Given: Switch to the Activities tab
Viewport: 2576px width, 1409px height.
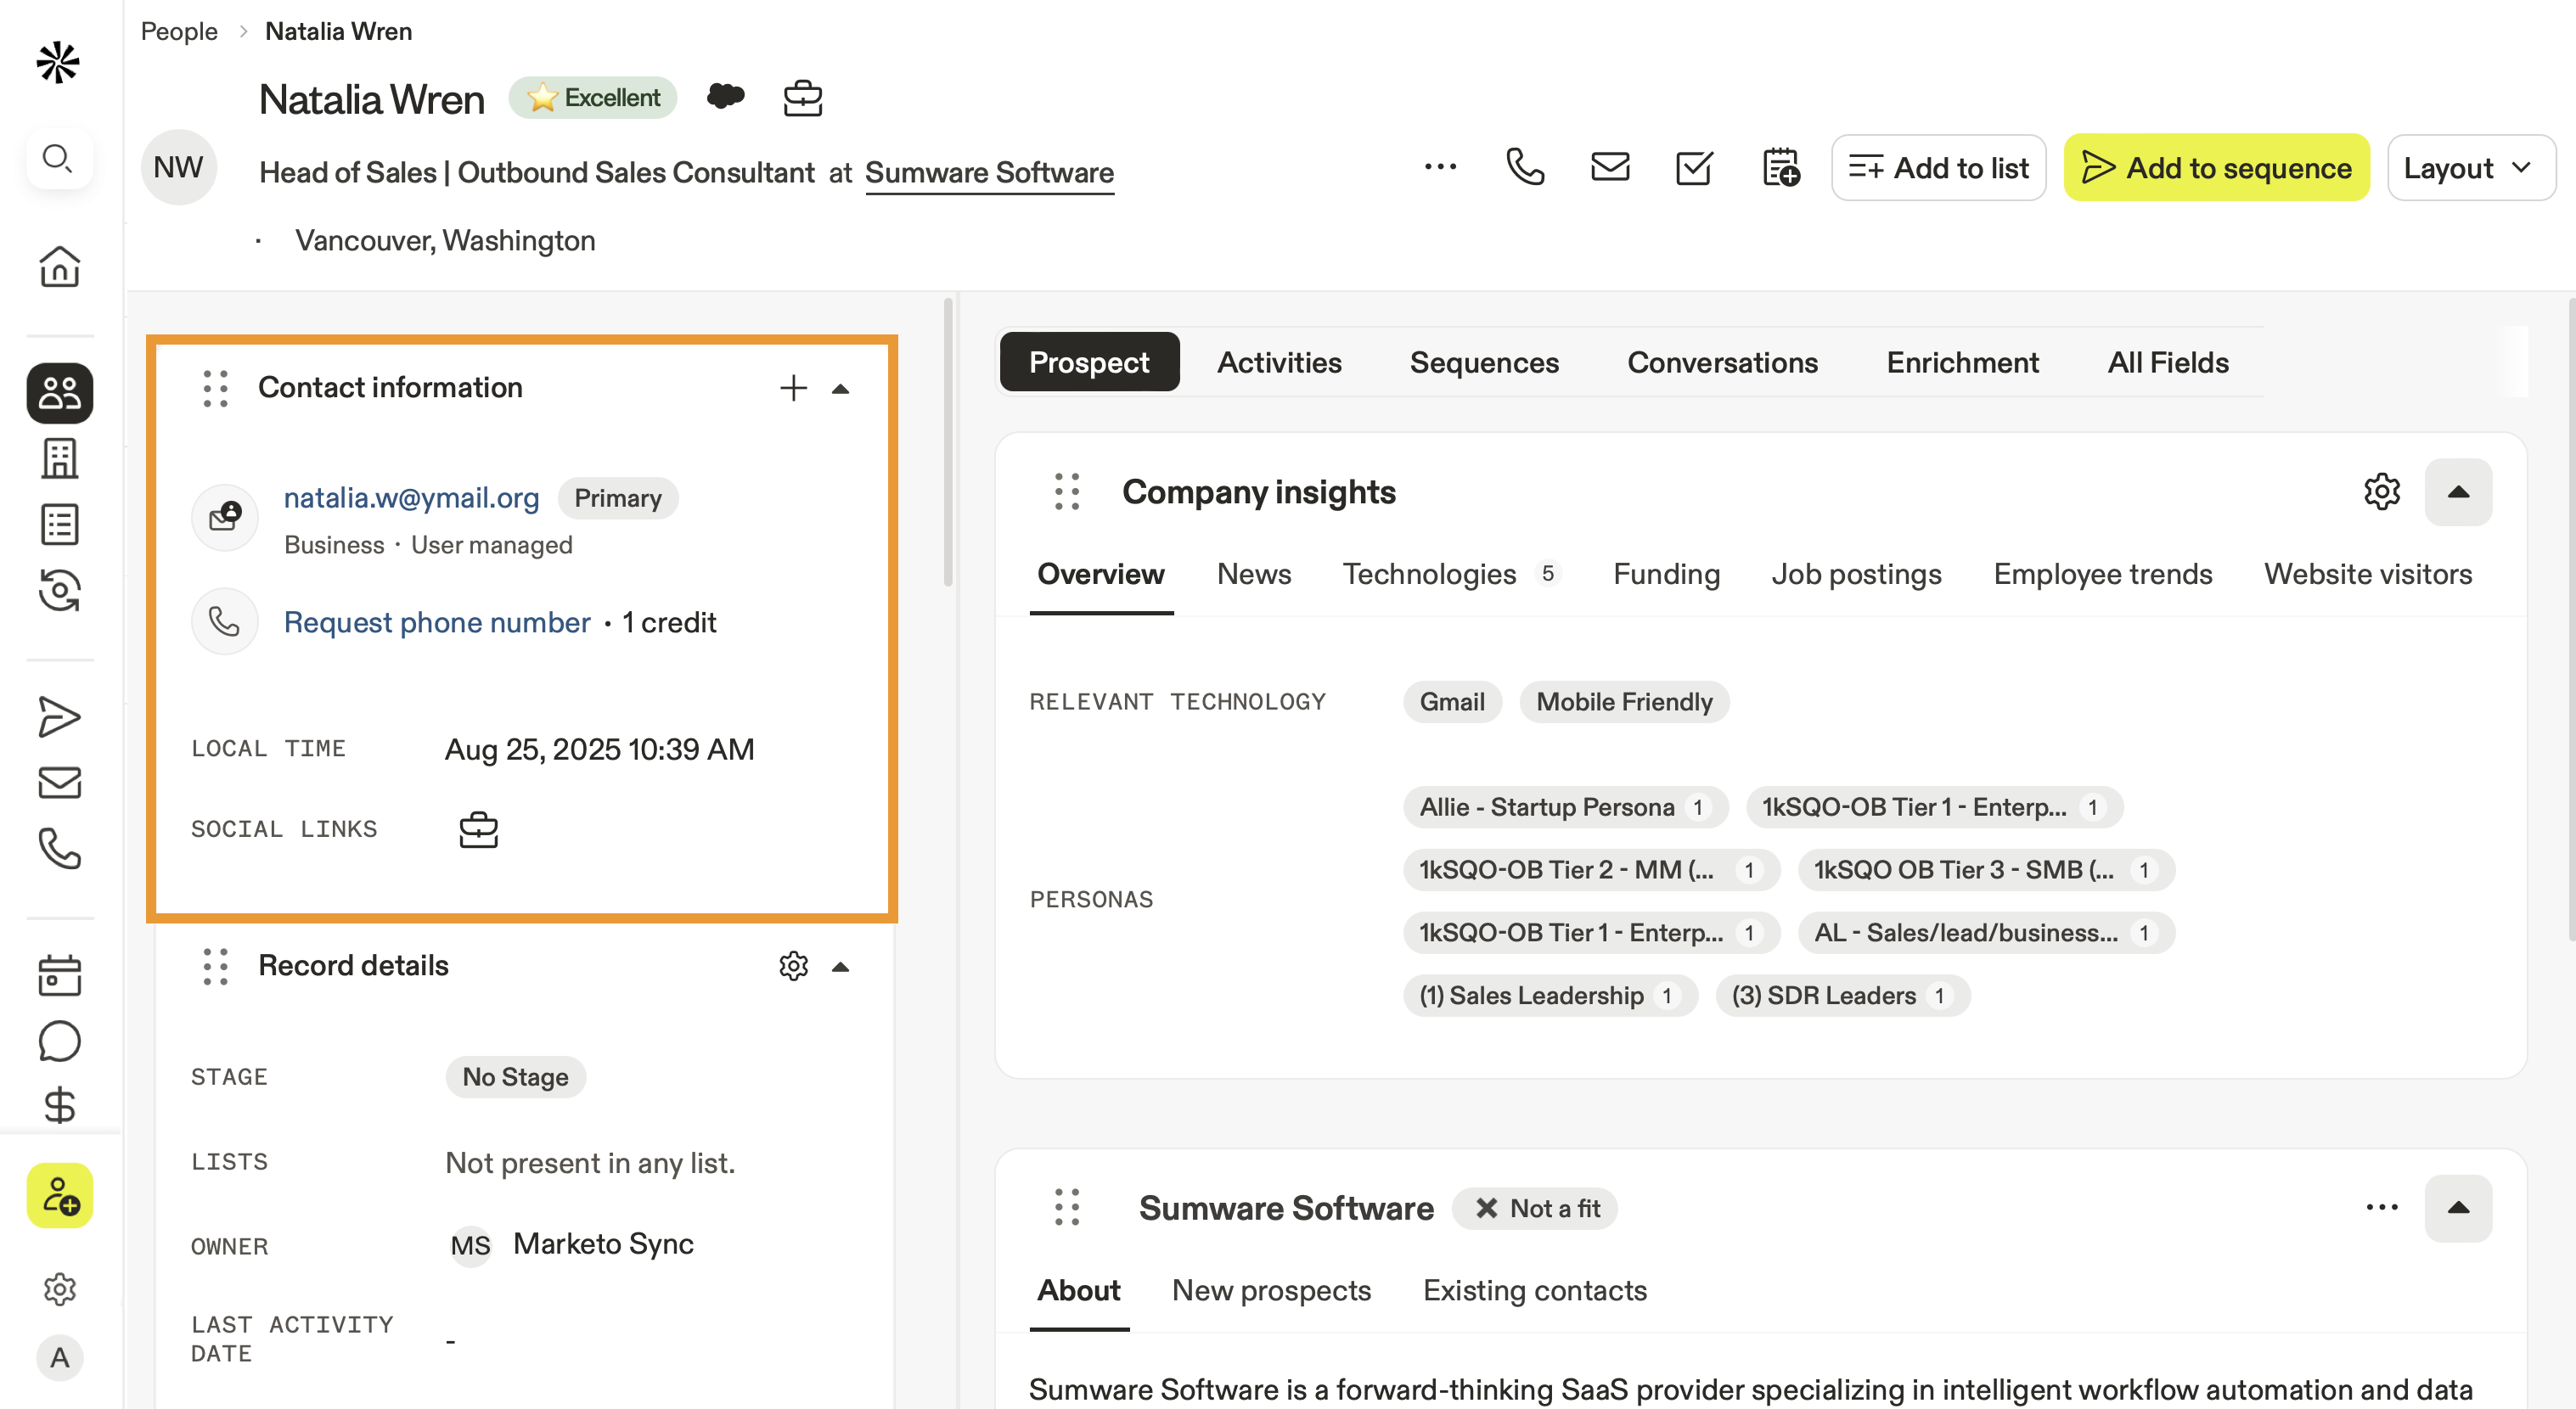Looking at the screenshot, I should click(1278, 362).
